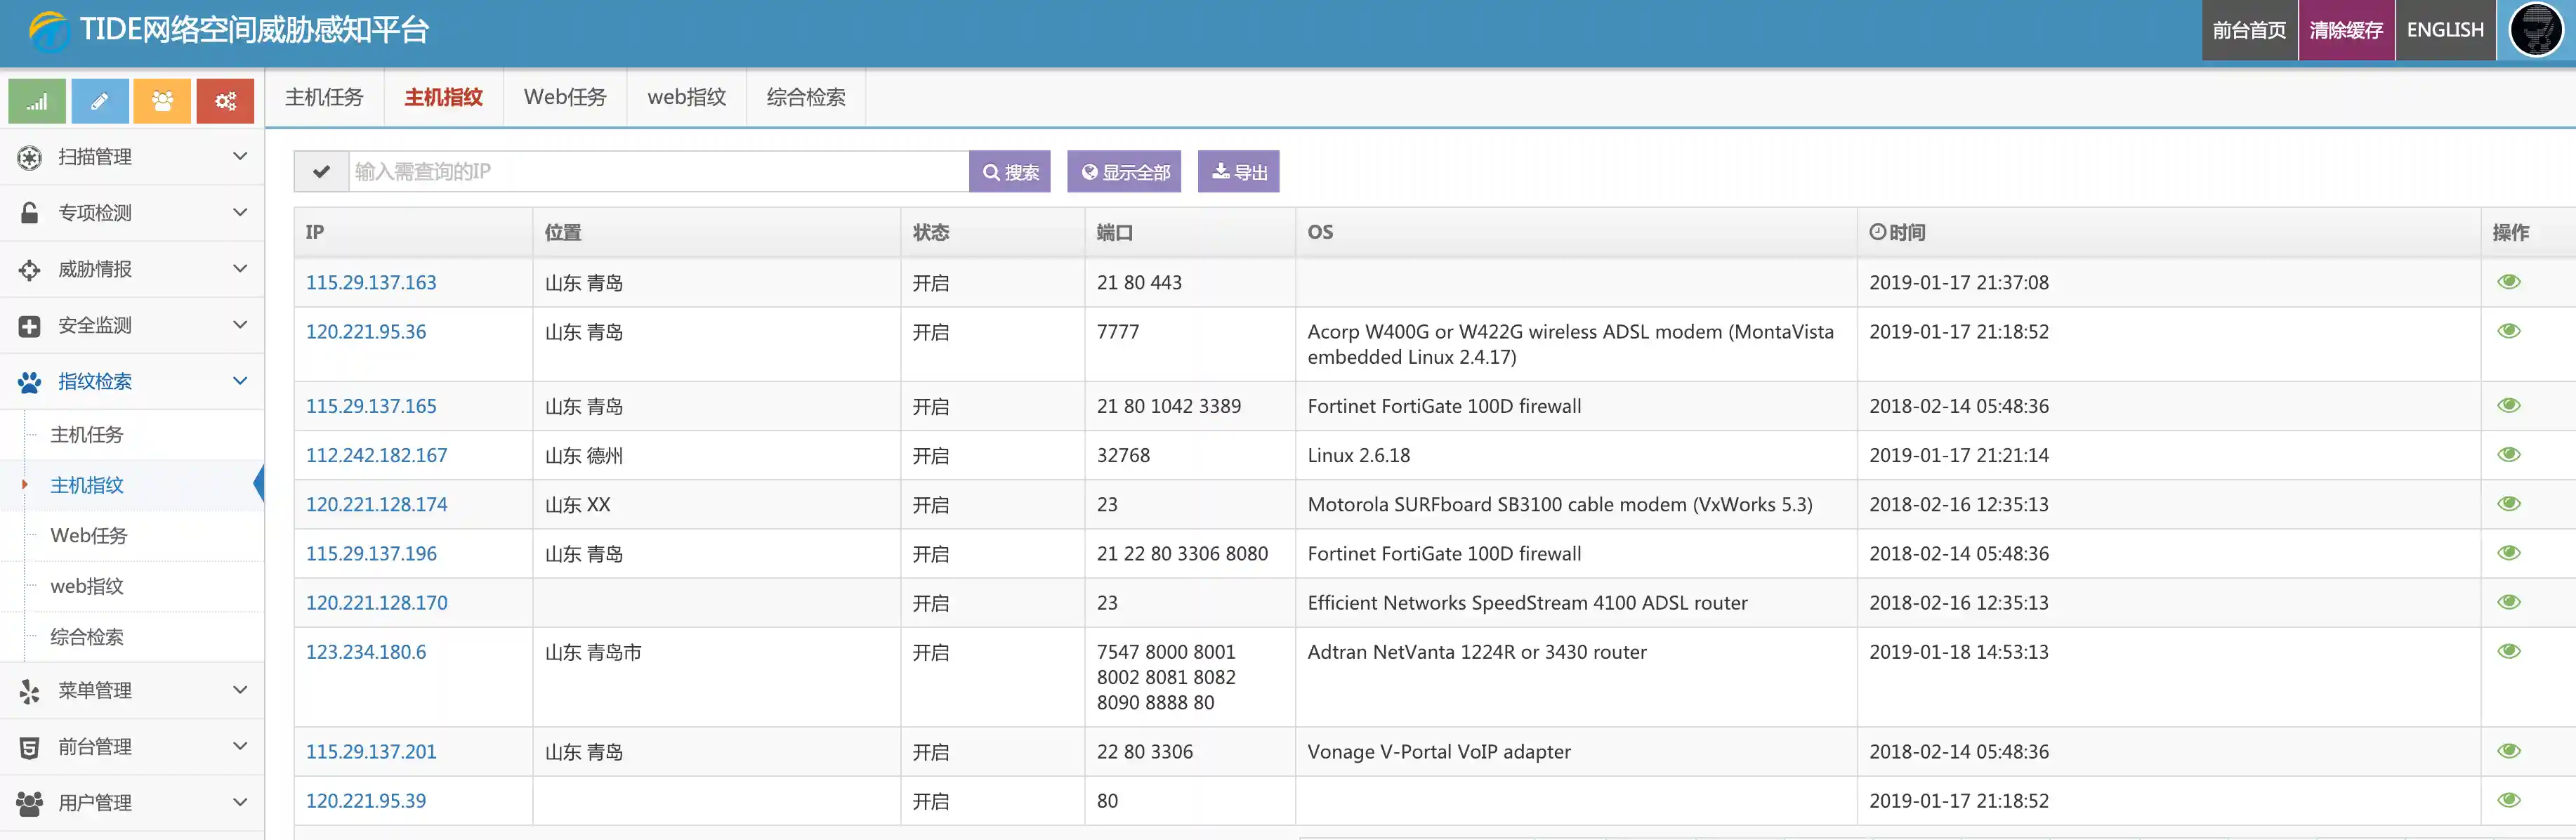
Task: Switch to the Web任务 tab
Action: pyautogui.click(x=565, y=97)
